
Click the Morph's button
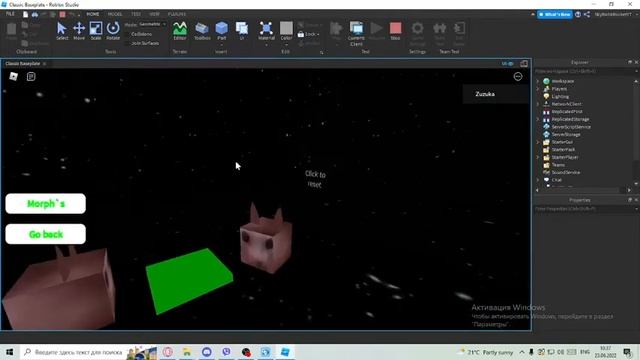[x=46, y=204]
